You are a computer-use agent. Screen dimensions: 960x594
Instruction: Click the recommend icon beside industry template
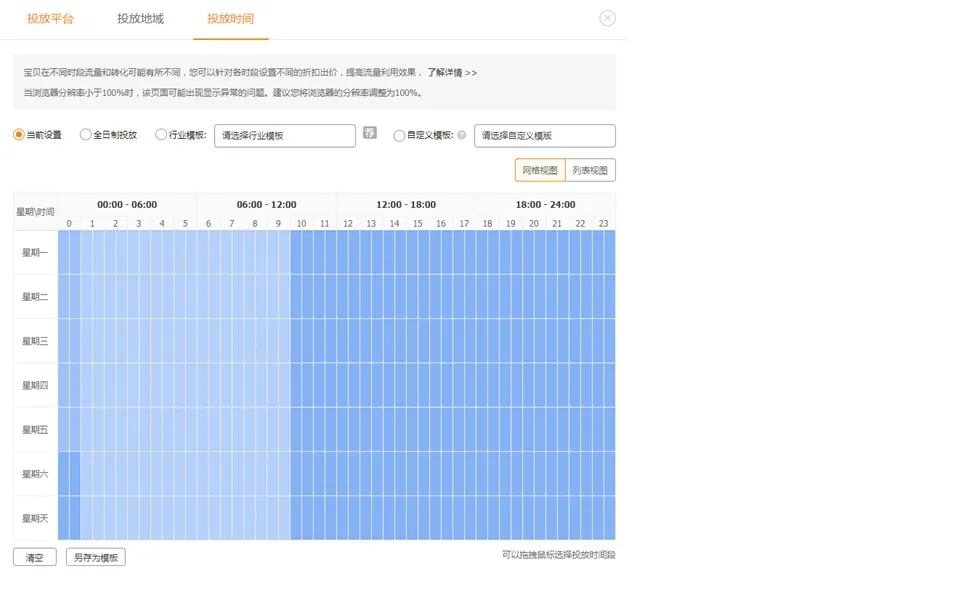click(370, 133)
